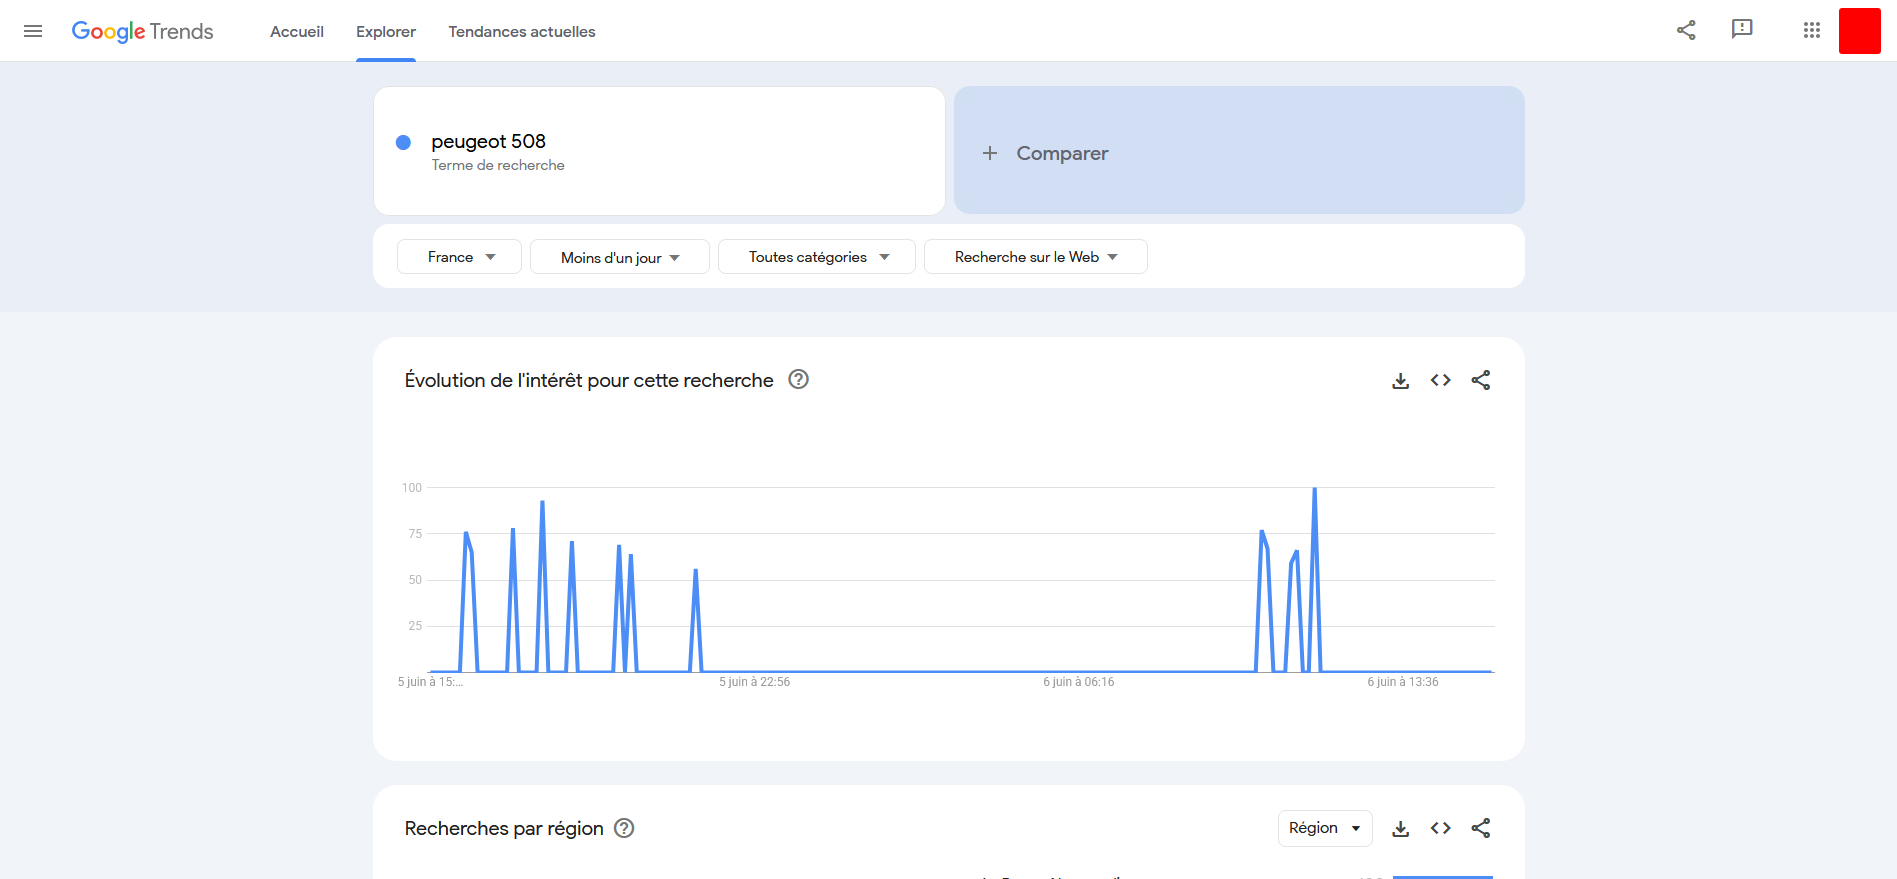Click the Google Trends logo
This screenshot has width=1897, height=879.
[142, 31]
